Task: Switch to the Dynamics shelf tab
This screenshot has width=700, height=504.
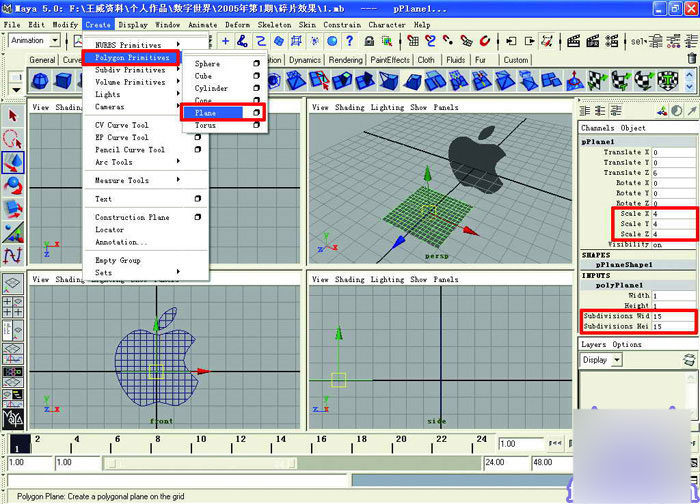Action: pos(305,60)
